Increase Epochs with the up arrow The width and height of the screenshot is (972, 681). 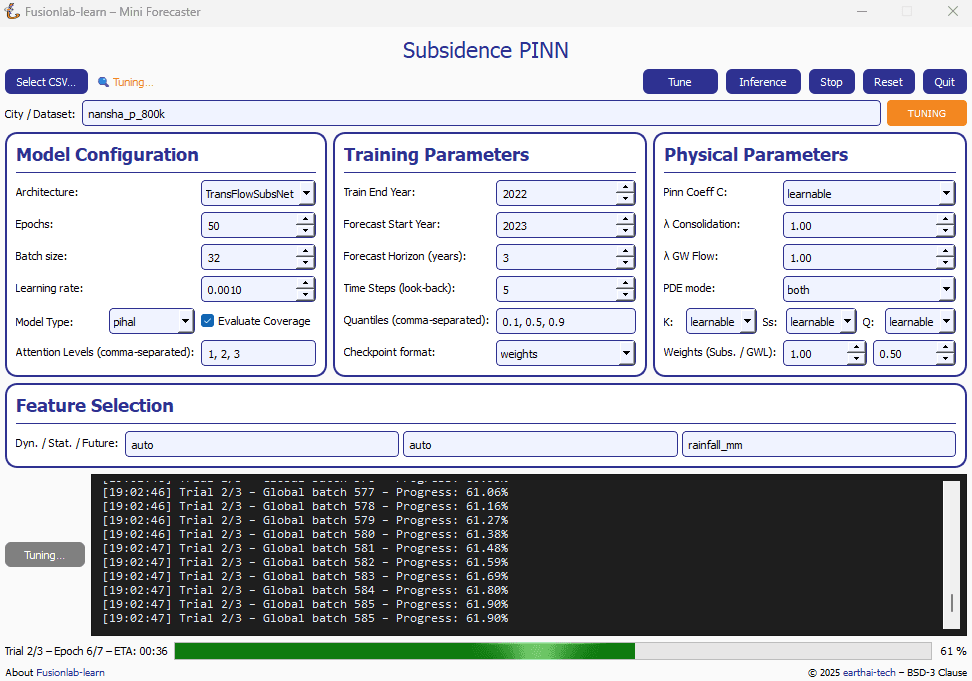(305, 219)
